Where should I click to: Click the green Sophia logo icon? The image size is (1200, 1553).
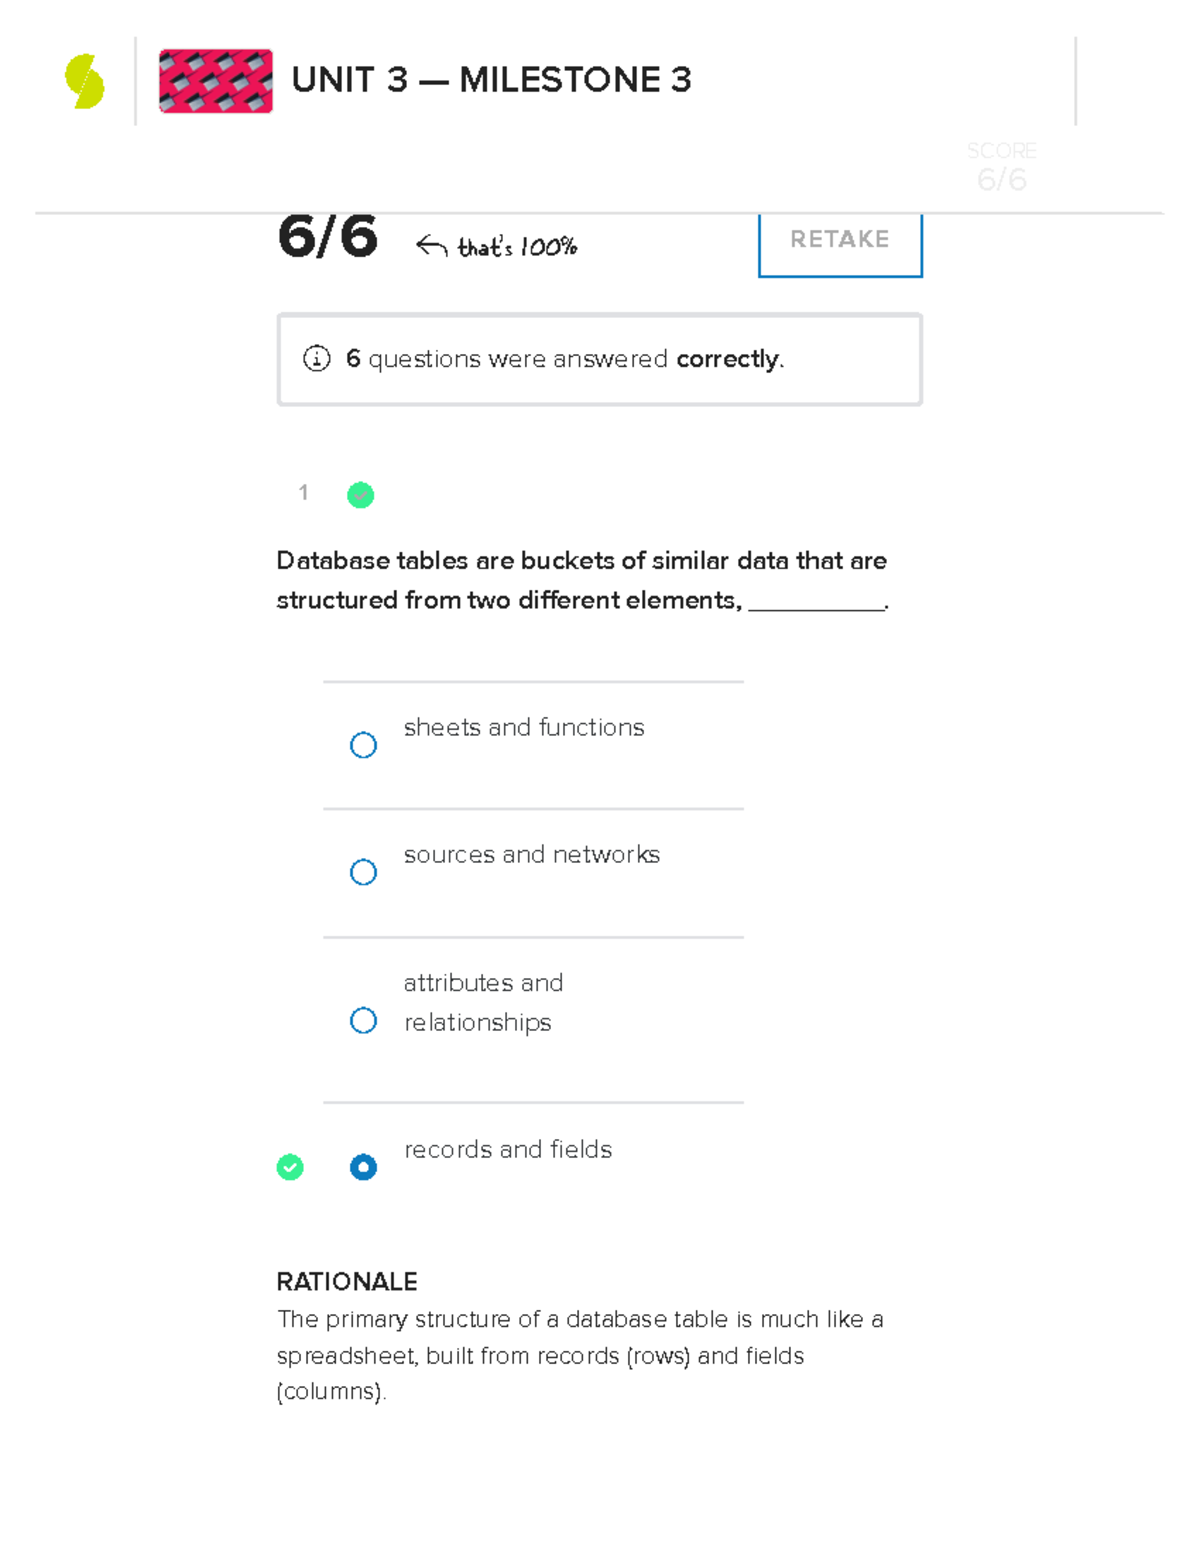pyautogui.click(x=85, y=81)
